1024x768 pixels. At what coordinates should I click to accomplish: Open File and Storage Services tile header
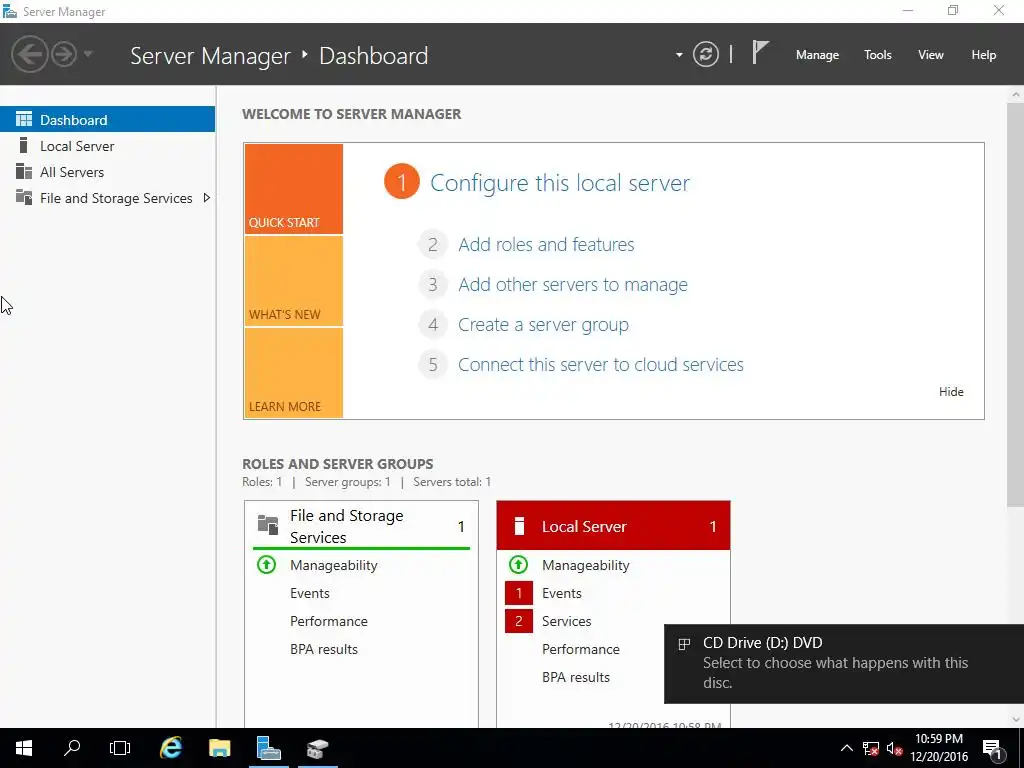[x=361, y=526]
